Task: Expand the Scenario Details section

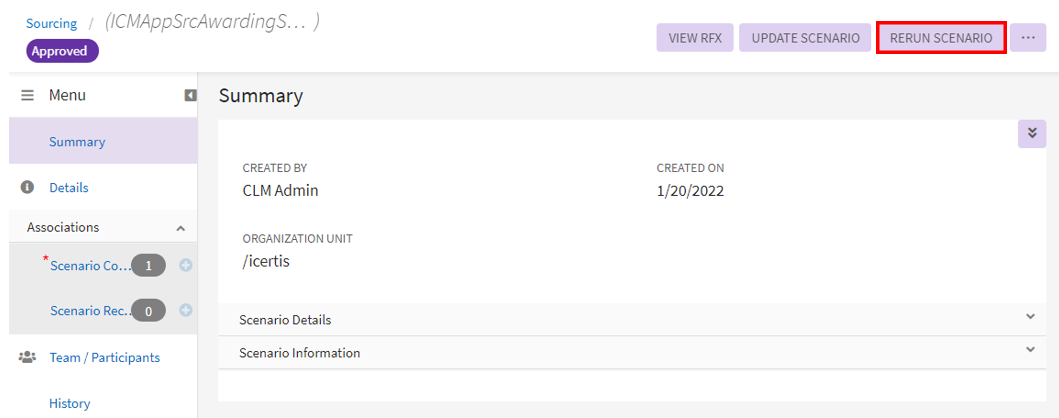Action: coord(1031,317)
